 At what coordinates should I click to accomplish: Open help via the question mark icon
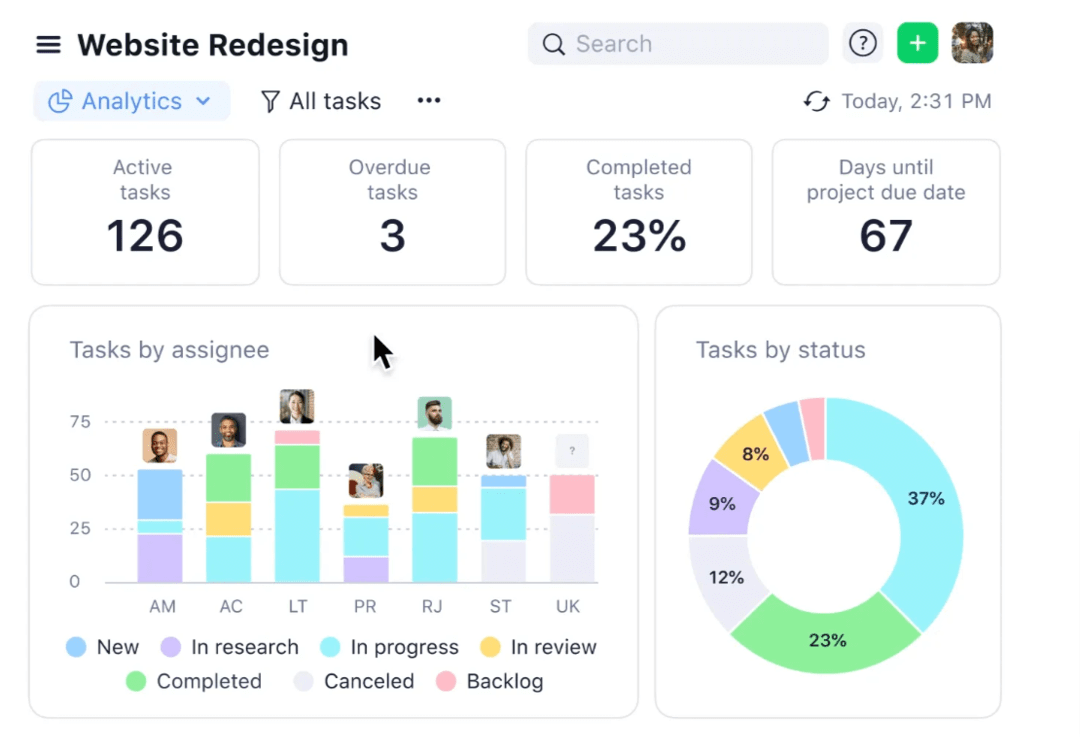tap(862, 43)
